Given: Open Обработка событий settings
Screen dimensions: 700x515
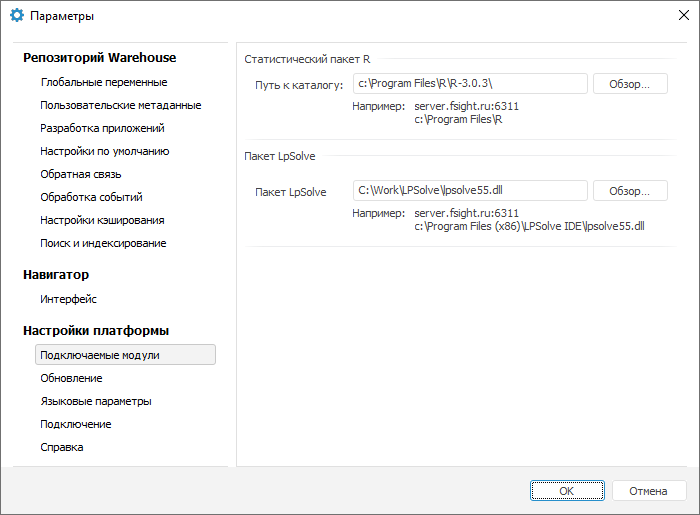Looking at the screenshot, I should click(x=91, y=197).
